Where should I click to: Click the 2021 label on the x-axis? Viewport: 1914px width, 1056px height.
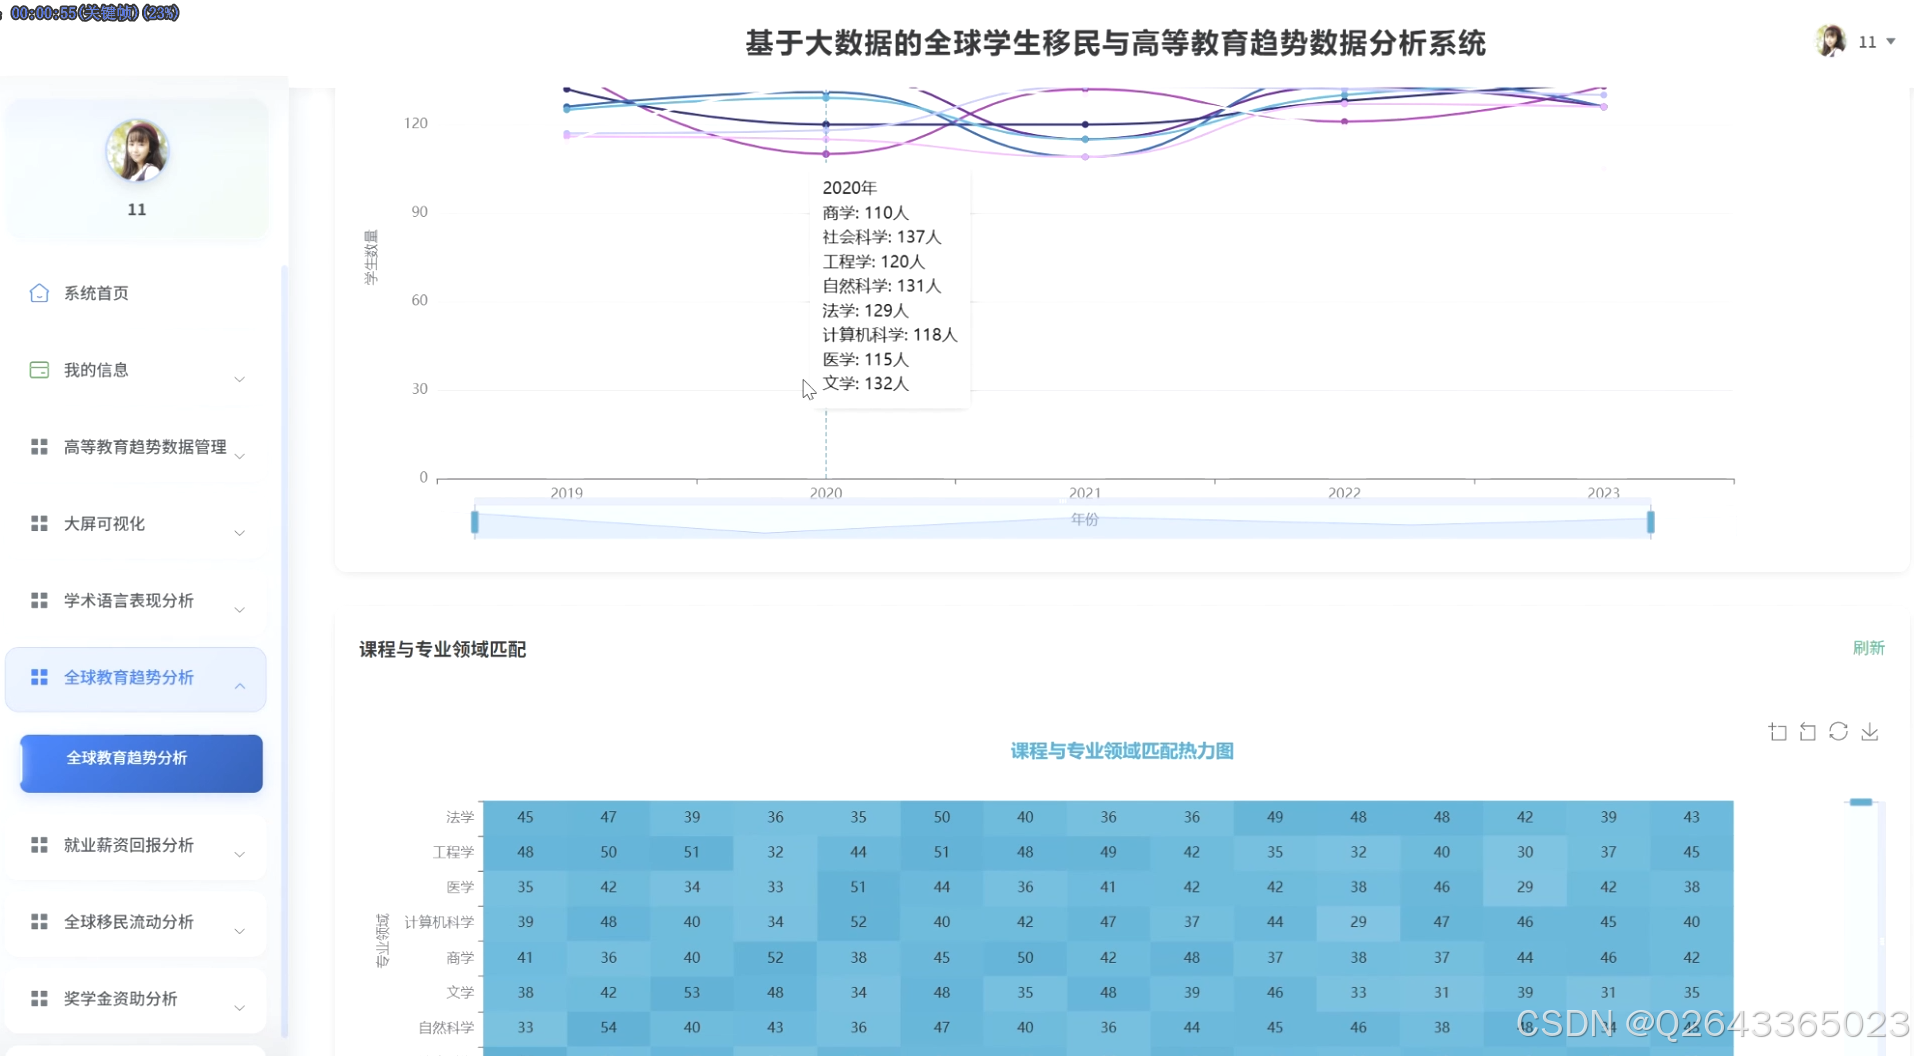(1084, 493)
